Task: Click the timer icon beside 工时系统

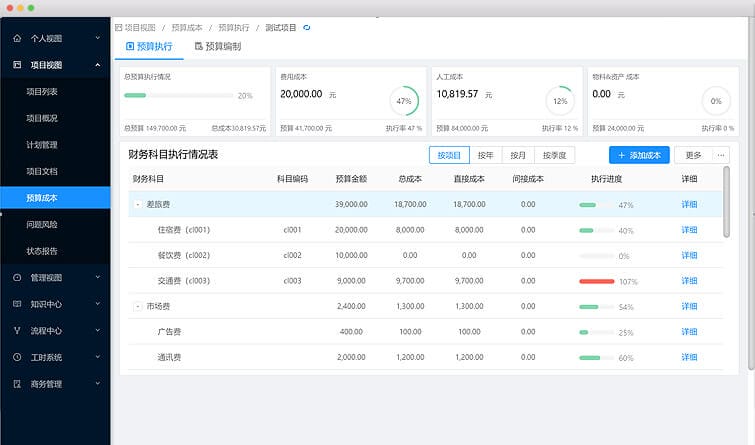Action: point(17,357)
